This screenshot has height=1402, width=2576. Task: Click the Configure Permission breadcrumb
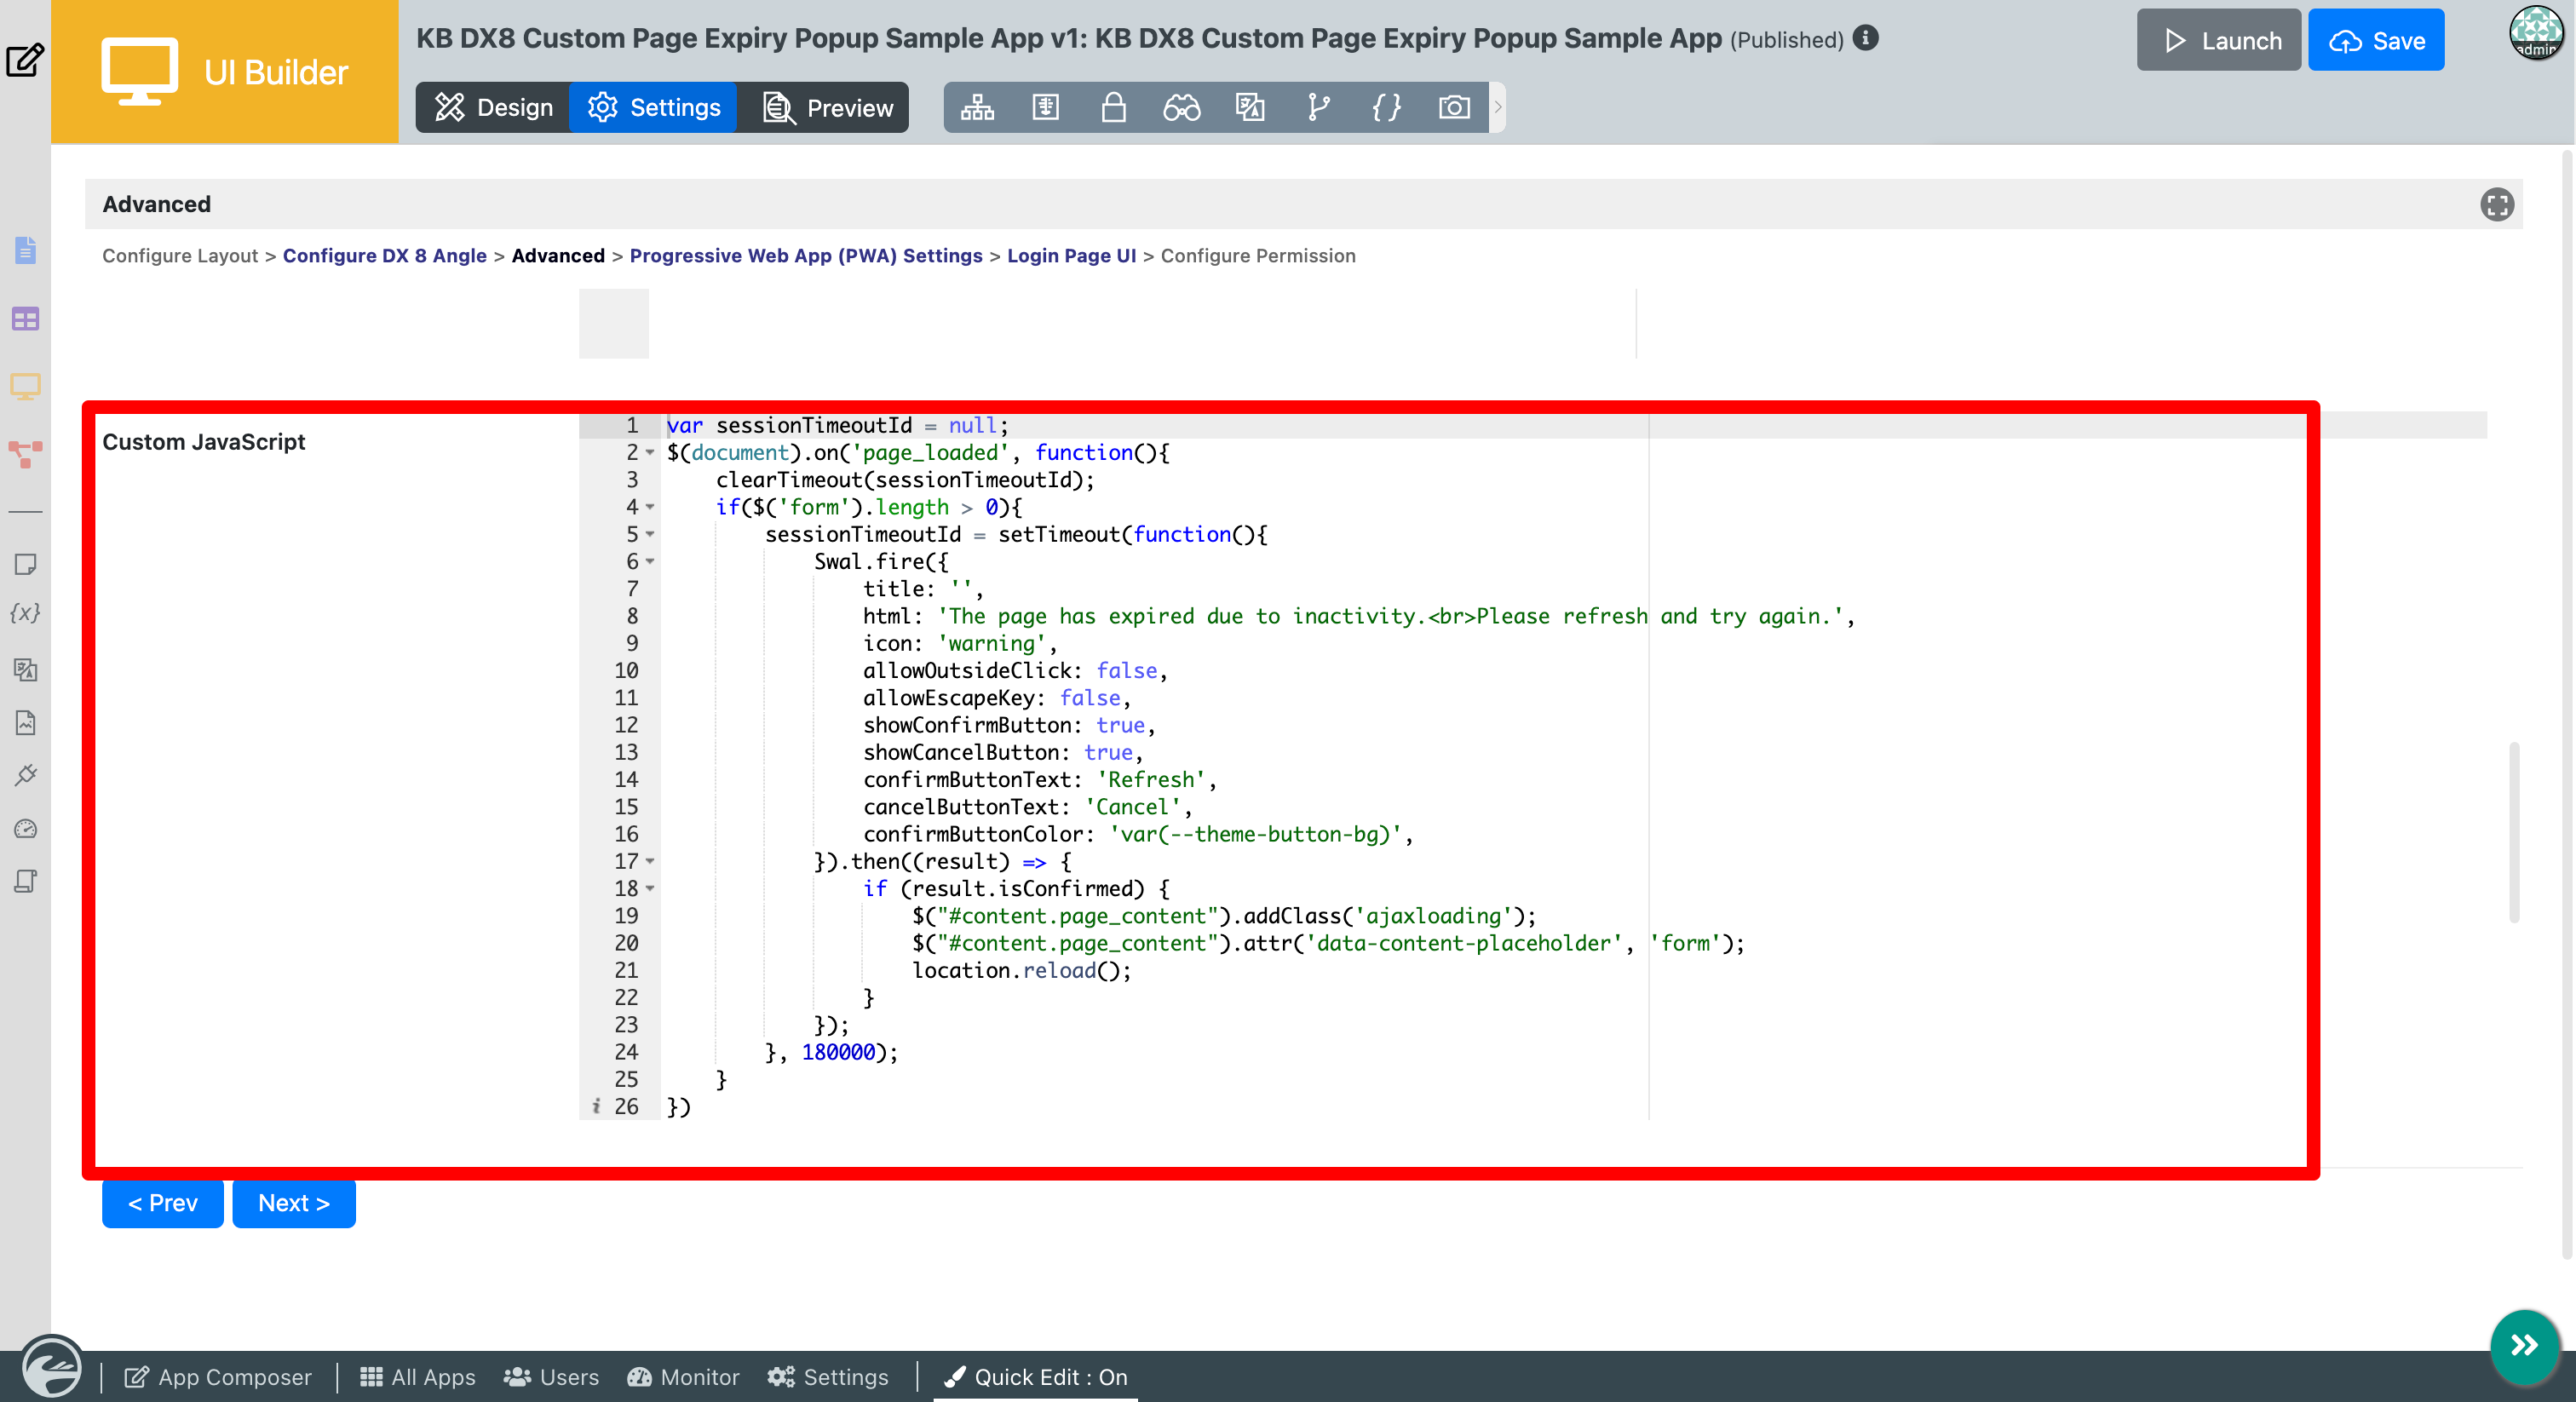coord(1258,256)
